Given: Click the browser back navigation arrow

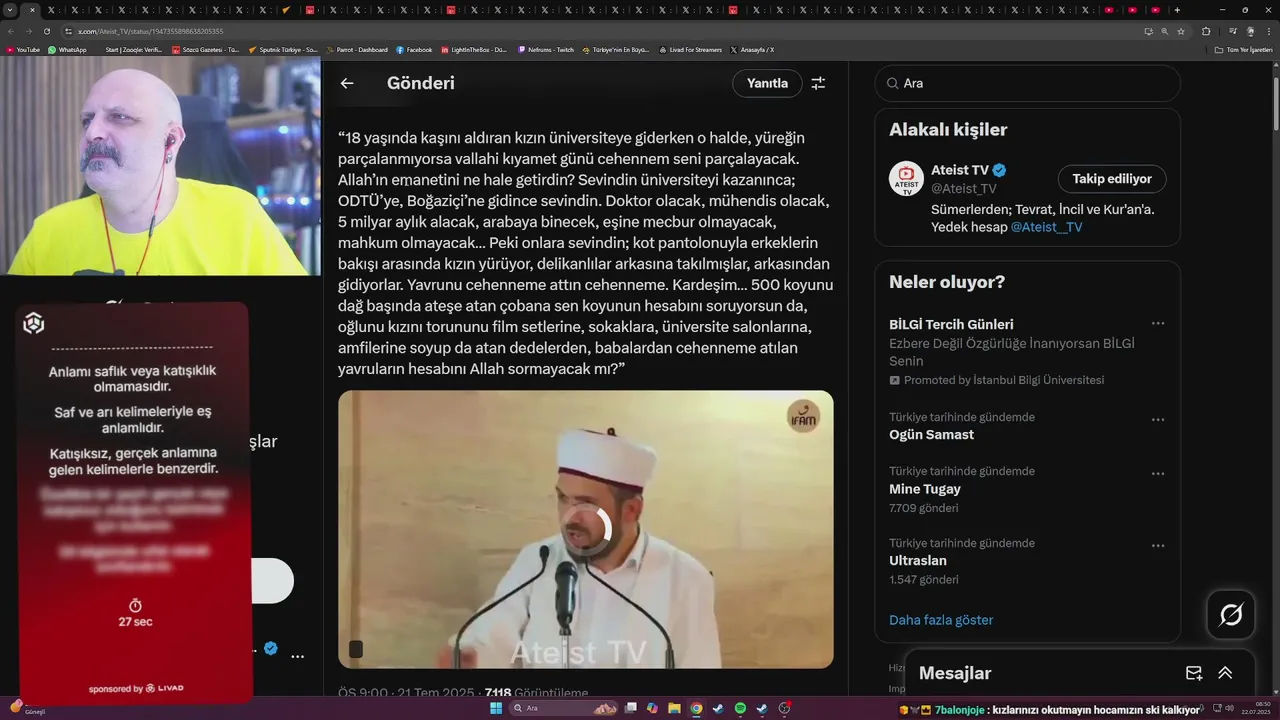Looking at the screenshot, I should (x=10, y=31).
